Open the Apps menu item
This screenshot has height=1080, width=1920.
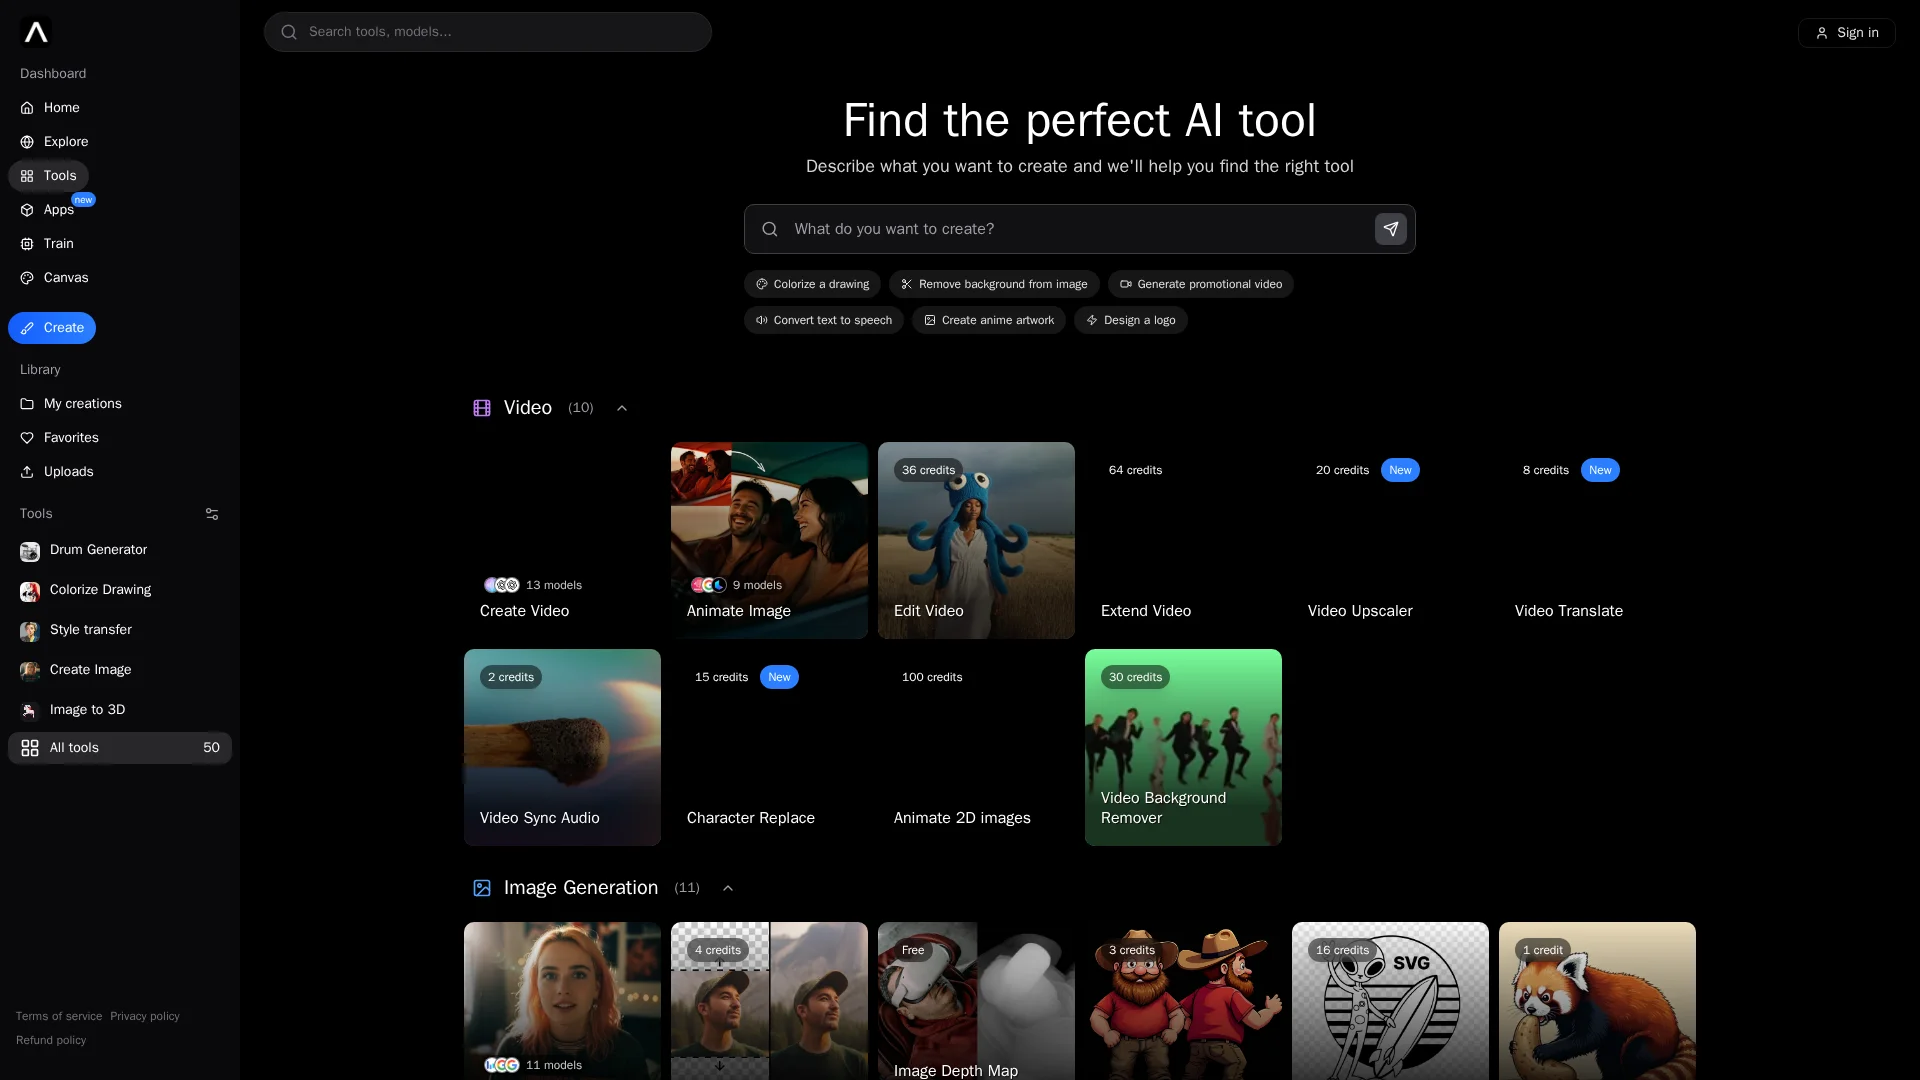58,210
